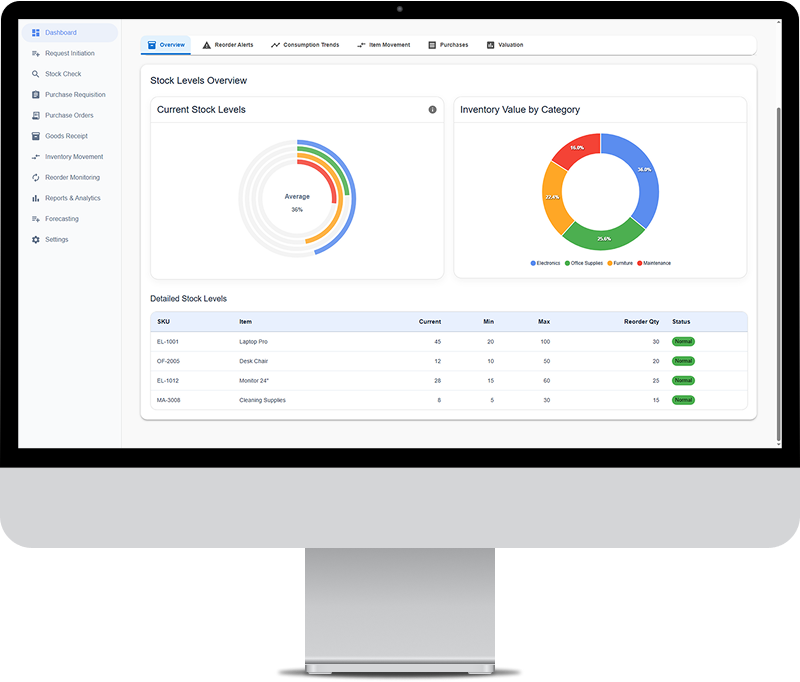800x682 pixels.
Task: Switch to the Valuation tab
Action: (505, 44)
